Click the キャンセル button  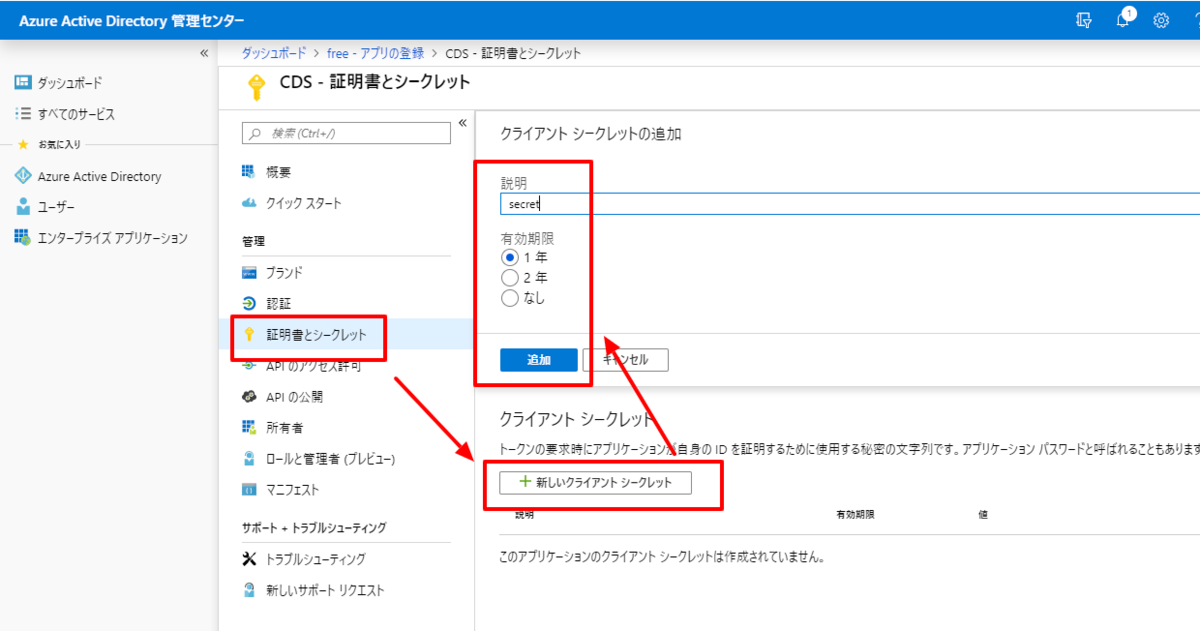point(626,360)
